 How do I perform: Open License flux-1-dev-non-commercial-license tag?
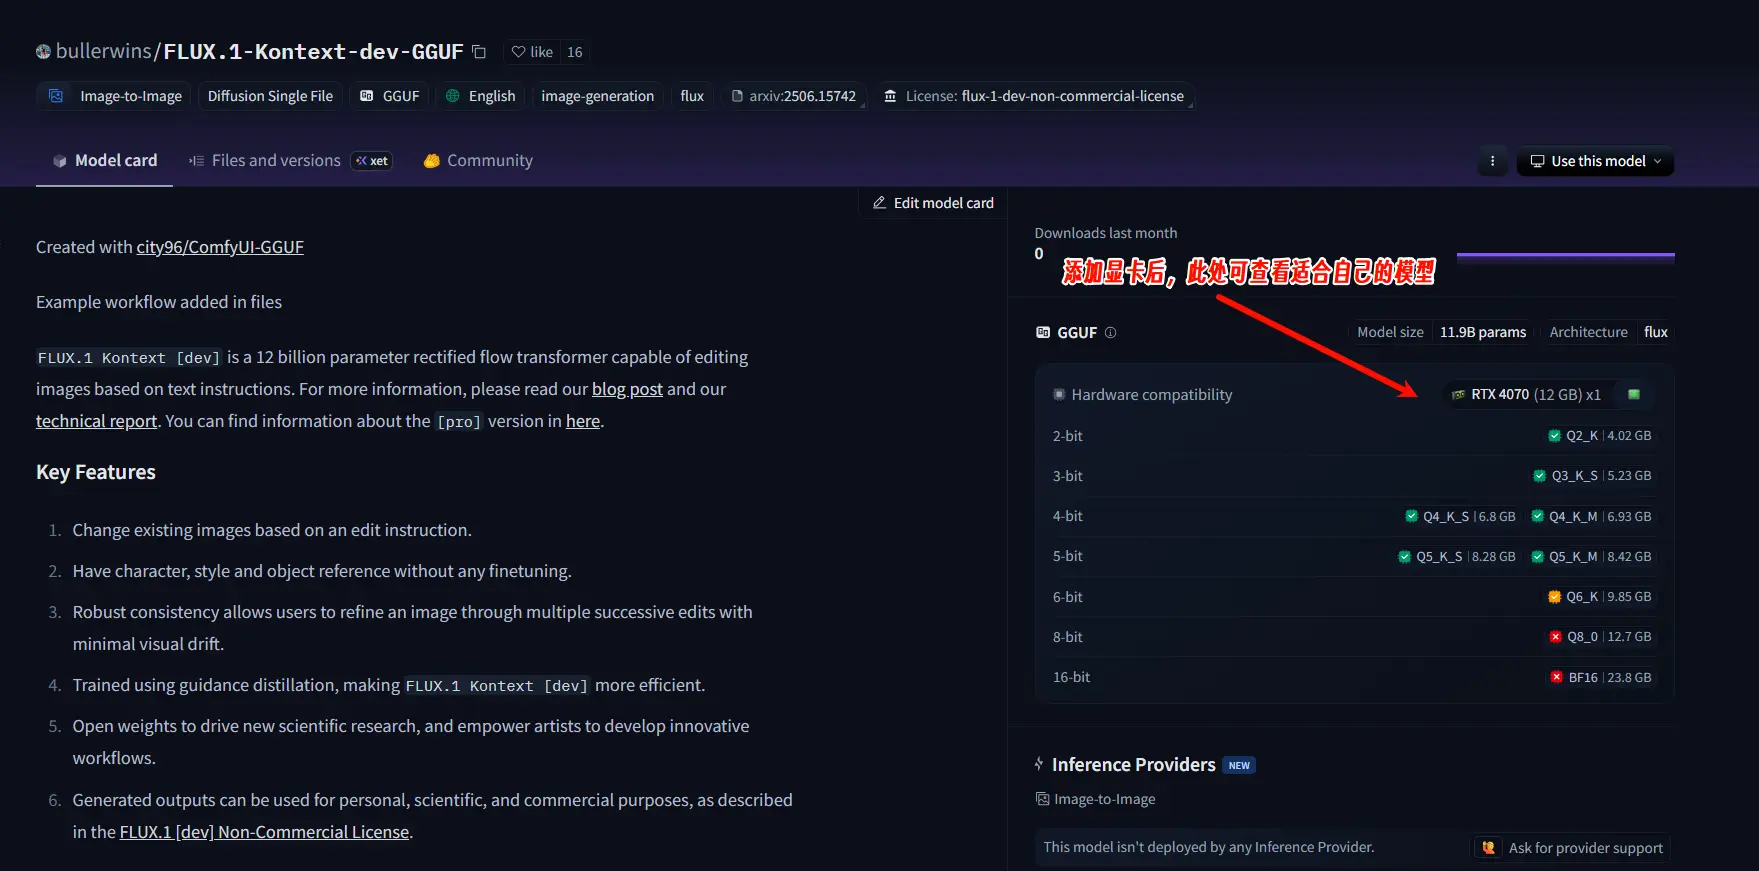1033,96
